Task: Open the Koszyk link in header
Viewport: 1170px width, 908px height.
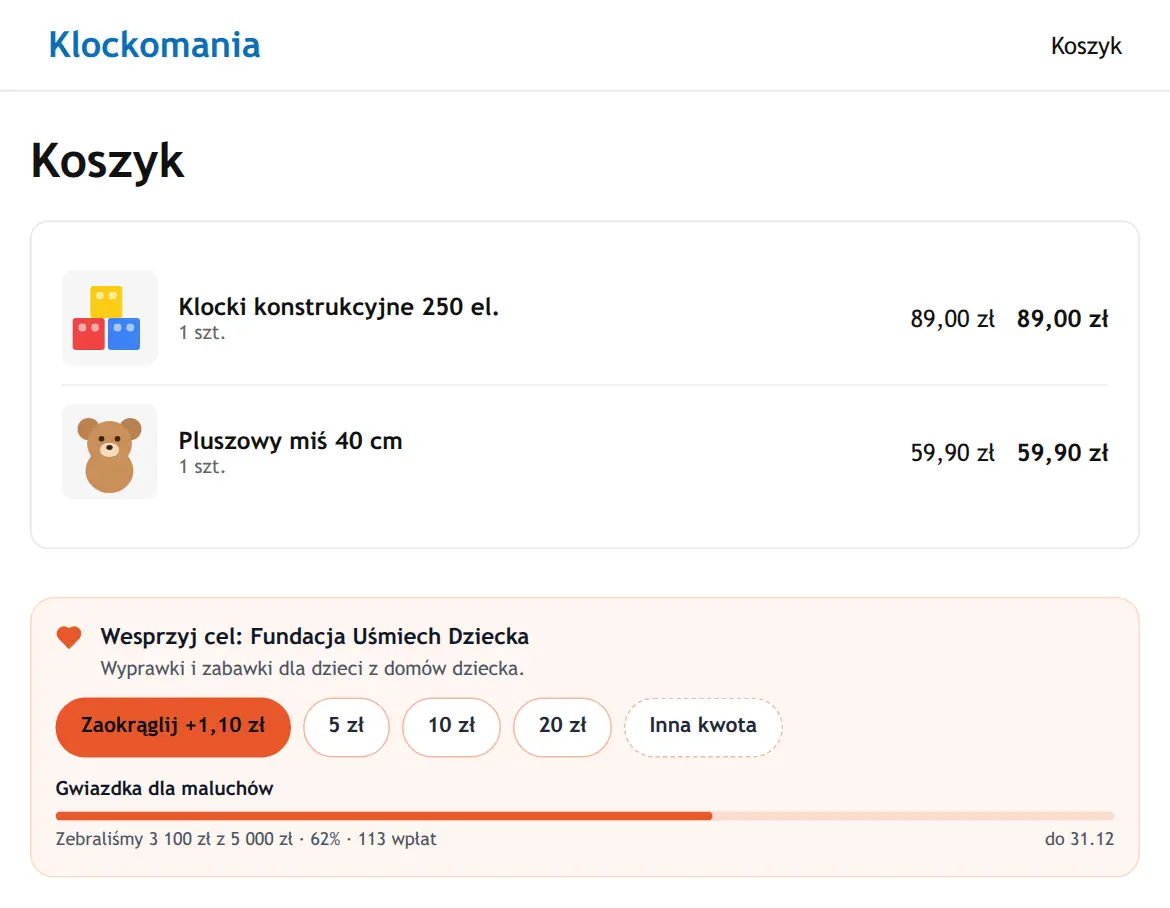Action: [1086, 46]
